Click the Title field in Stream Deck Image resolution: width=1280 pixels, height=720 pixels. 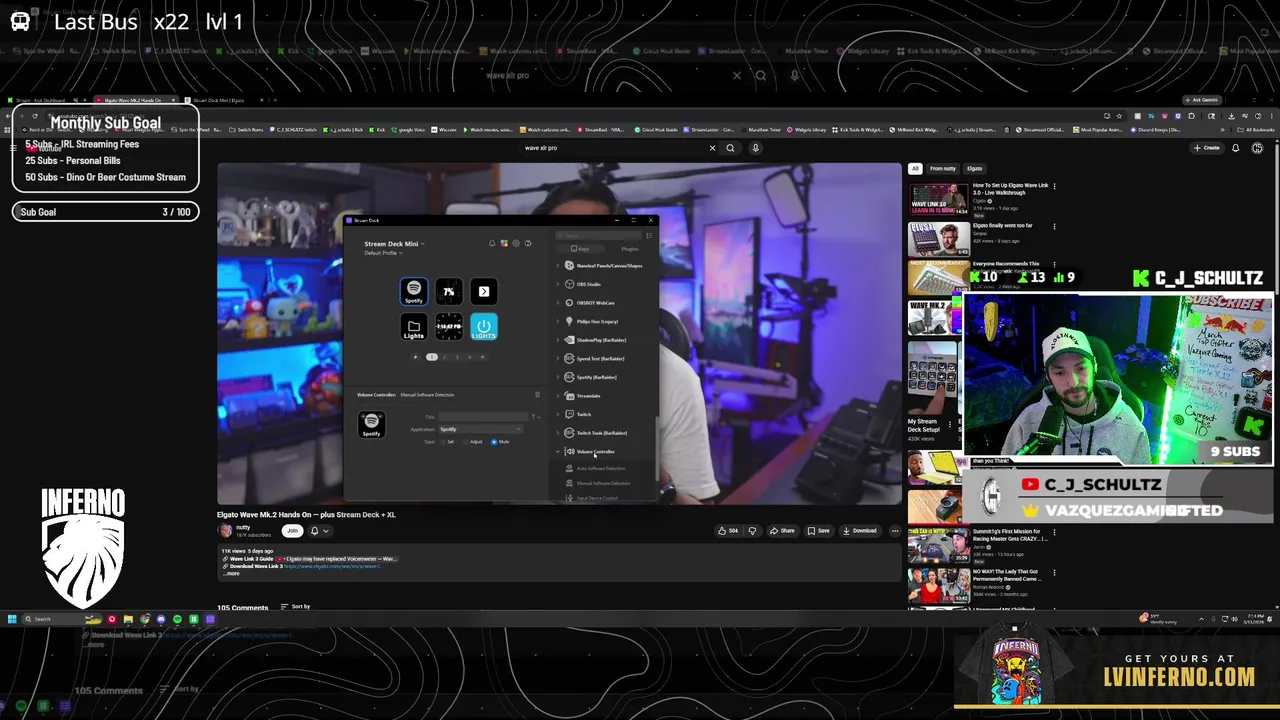click(483, 417)
